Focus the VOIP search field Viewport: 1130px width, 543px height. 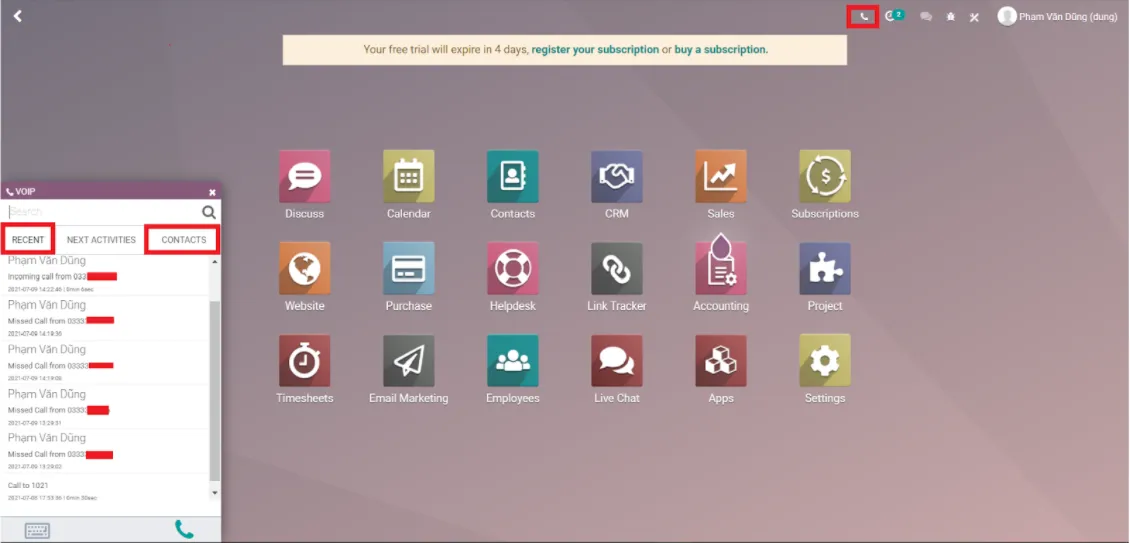pyautogui.click(x=104, y=211)
